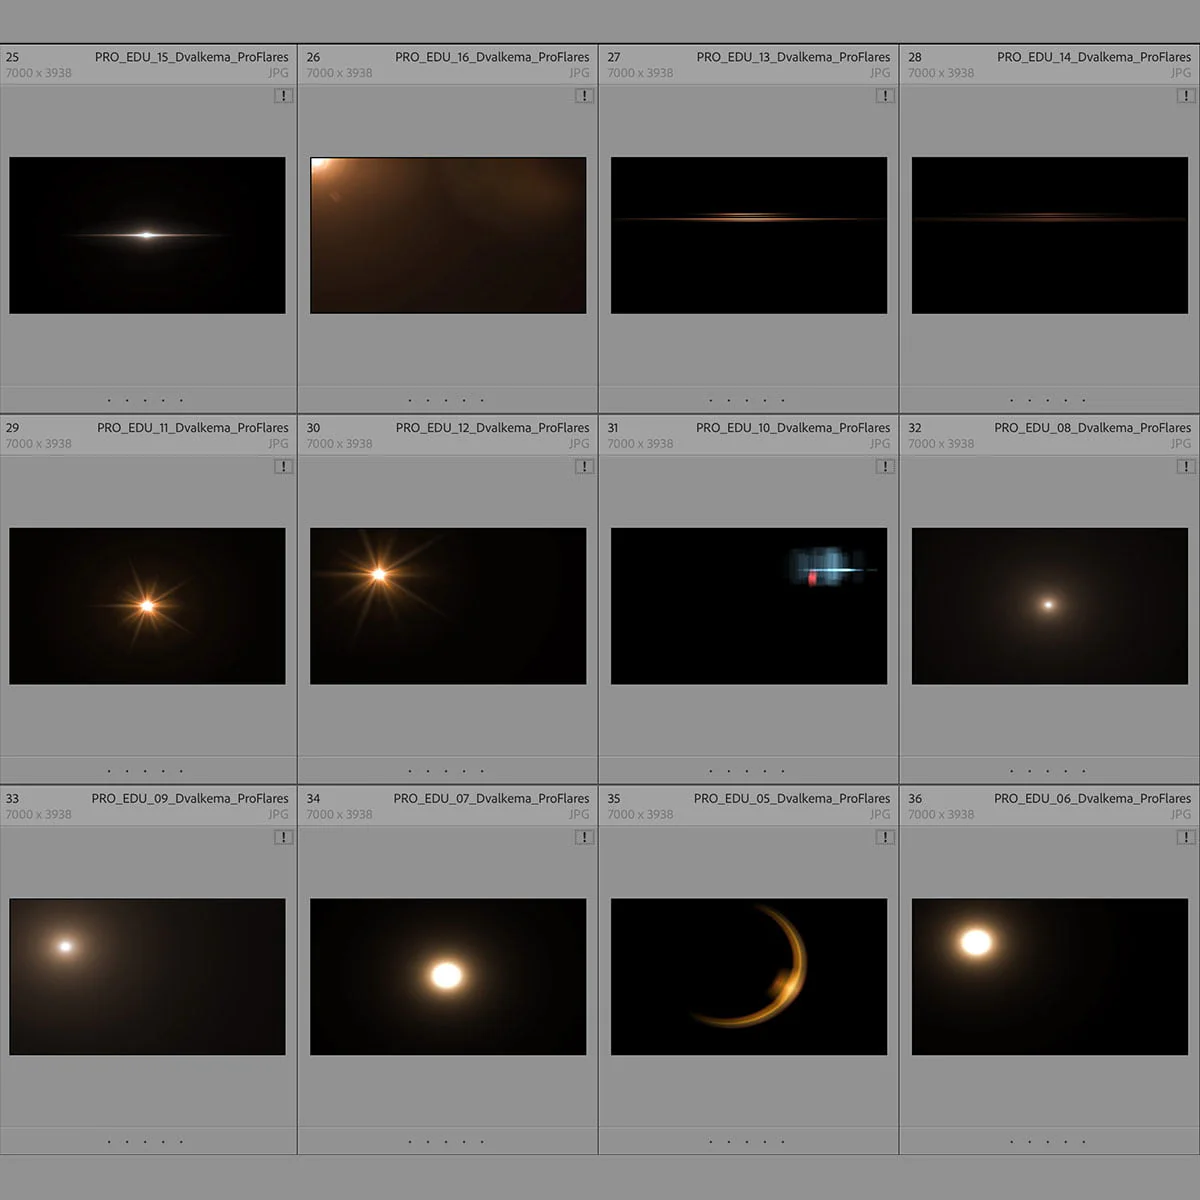
Task: Click the rating dots under PRO_EDU_15 image
Action: [145, 400]
